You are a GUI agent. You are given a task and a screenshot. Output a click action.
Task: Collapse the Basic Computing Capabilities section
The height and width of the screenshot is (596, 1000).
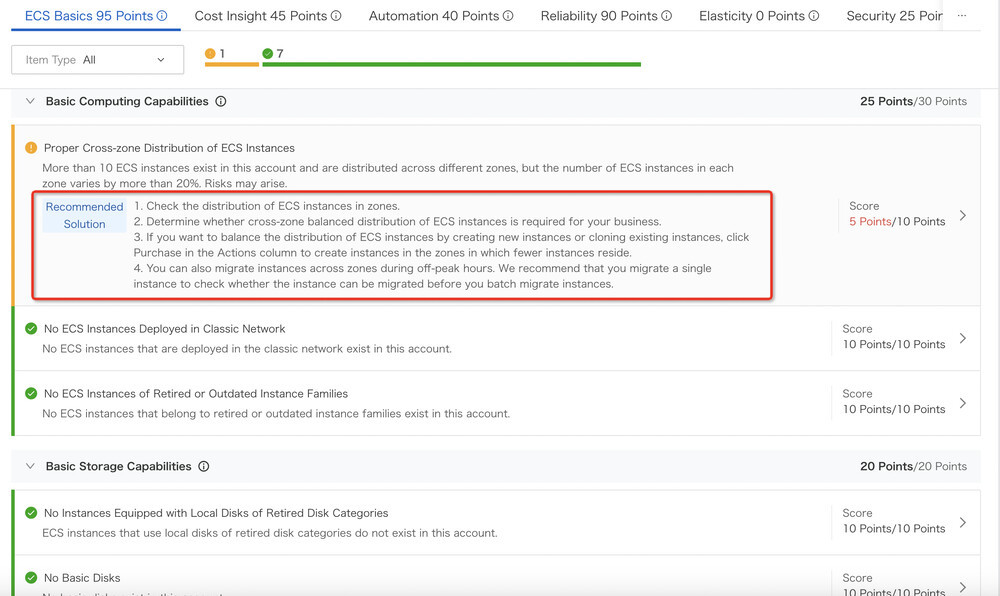(30, 101)
